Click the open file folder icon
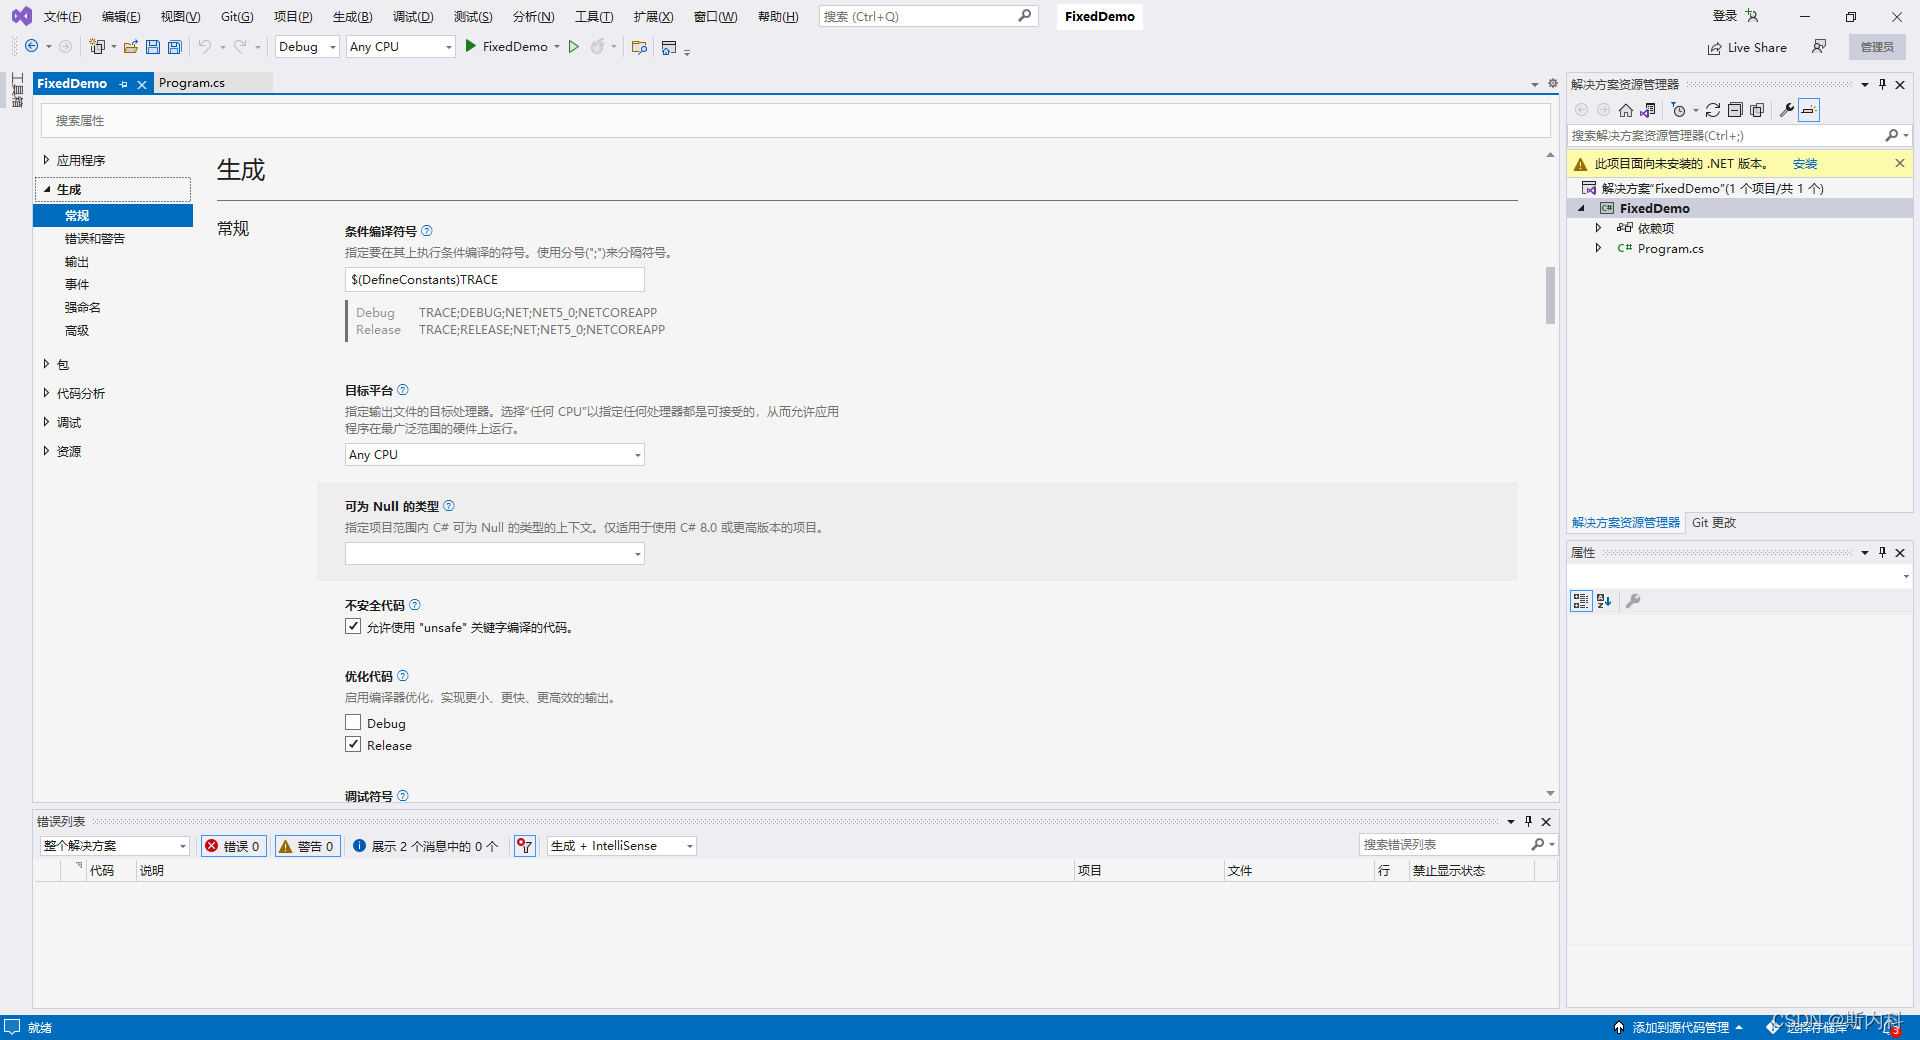Image resolution: width=1920 pixels, height=1040 pixels. tap(130, 46)
